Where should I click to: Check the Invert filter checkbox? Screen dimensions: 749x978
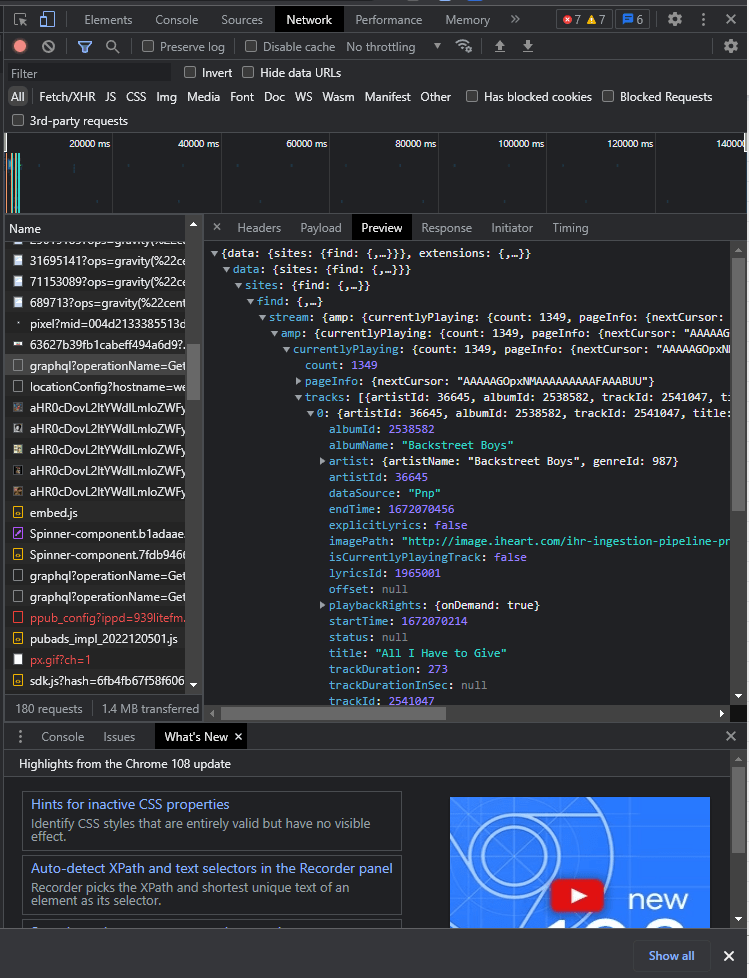pos(190,72)
